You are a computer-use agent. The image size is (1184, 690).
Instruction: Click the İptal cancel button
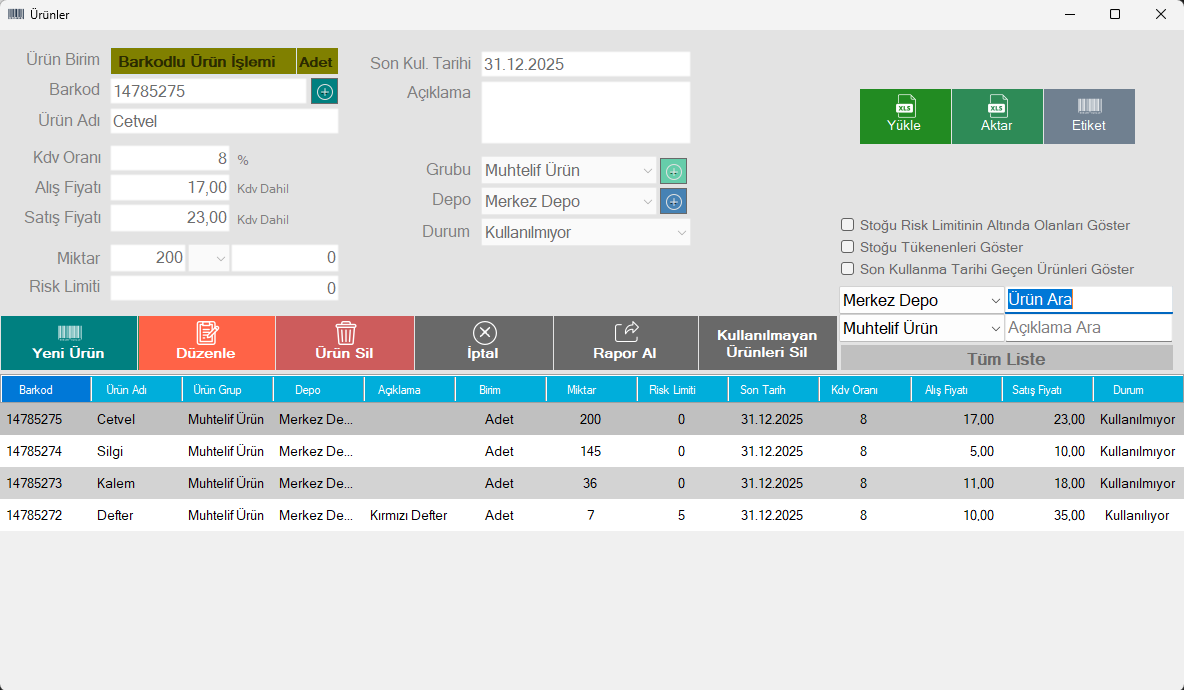pos(484,344)
